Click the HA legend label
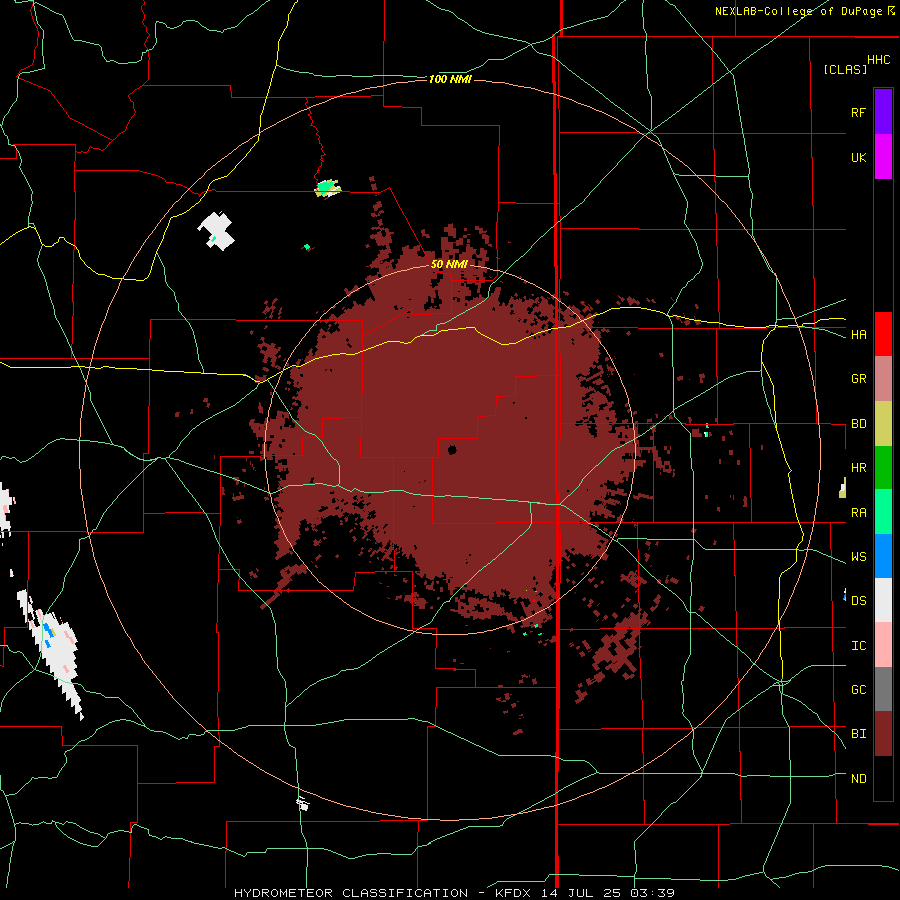900x900 pixels. (858, 334)
